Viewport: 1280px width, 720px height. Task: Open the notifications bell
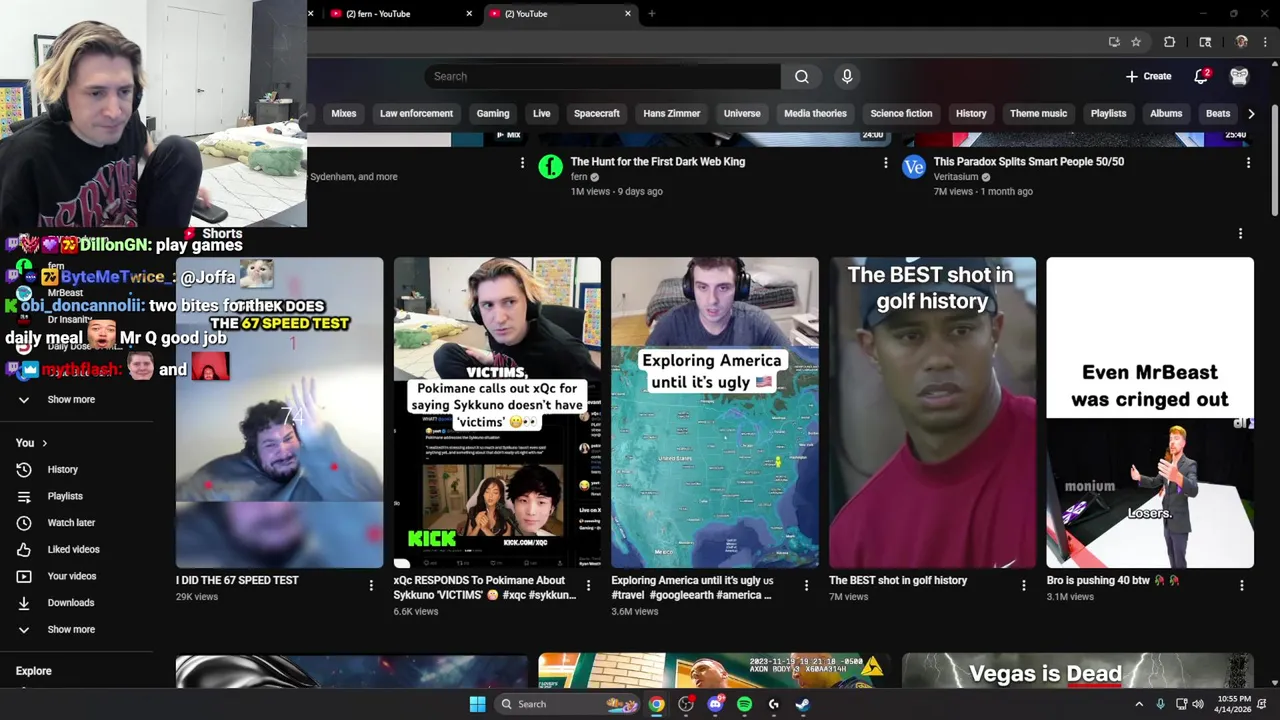tap(1201, 76)
